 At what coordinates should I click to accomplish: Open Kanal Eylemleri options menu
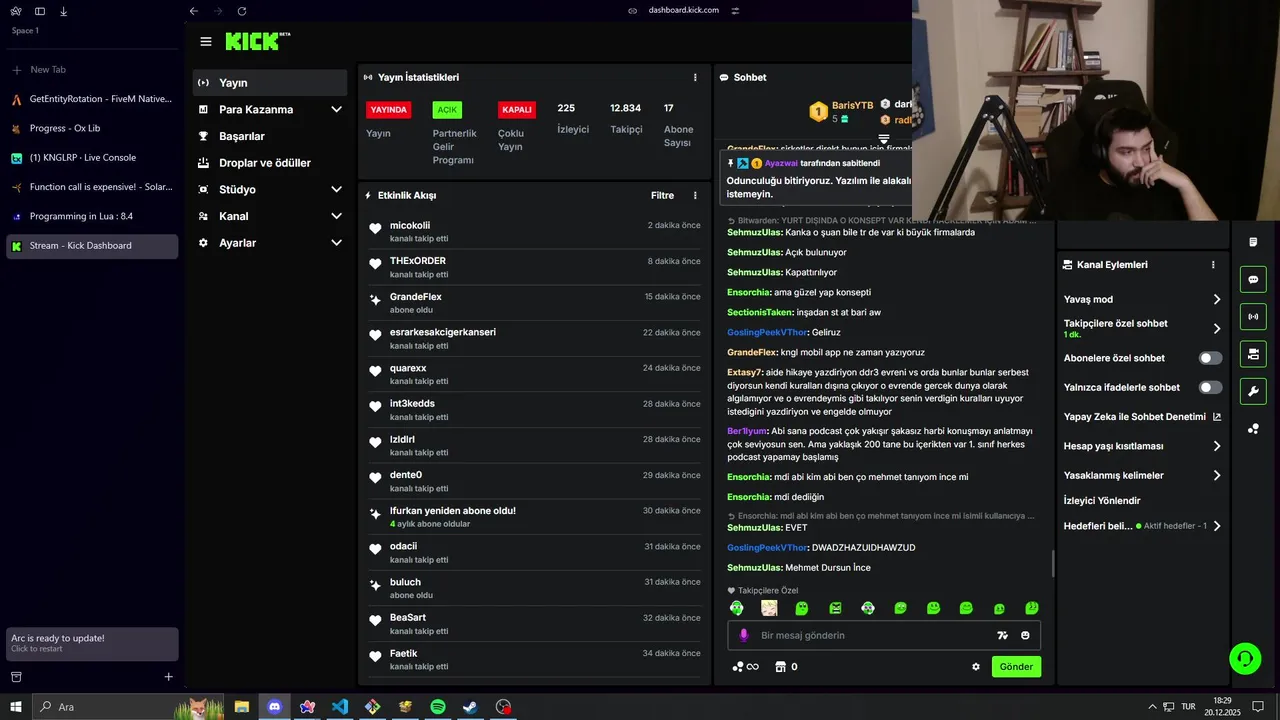[x=1213, y=265]
